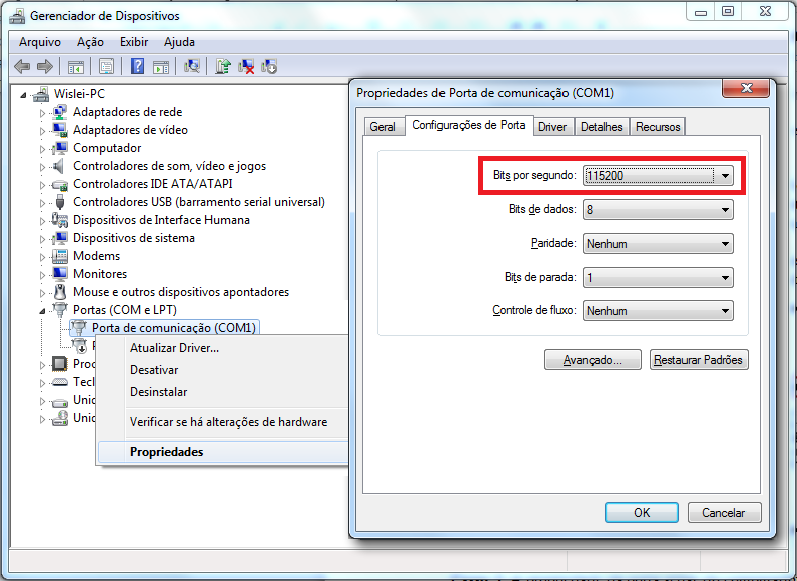Open the Bits por segundo dropdown
The height and width of the screenshot is (581, 797).
click(x=725, y=176)
